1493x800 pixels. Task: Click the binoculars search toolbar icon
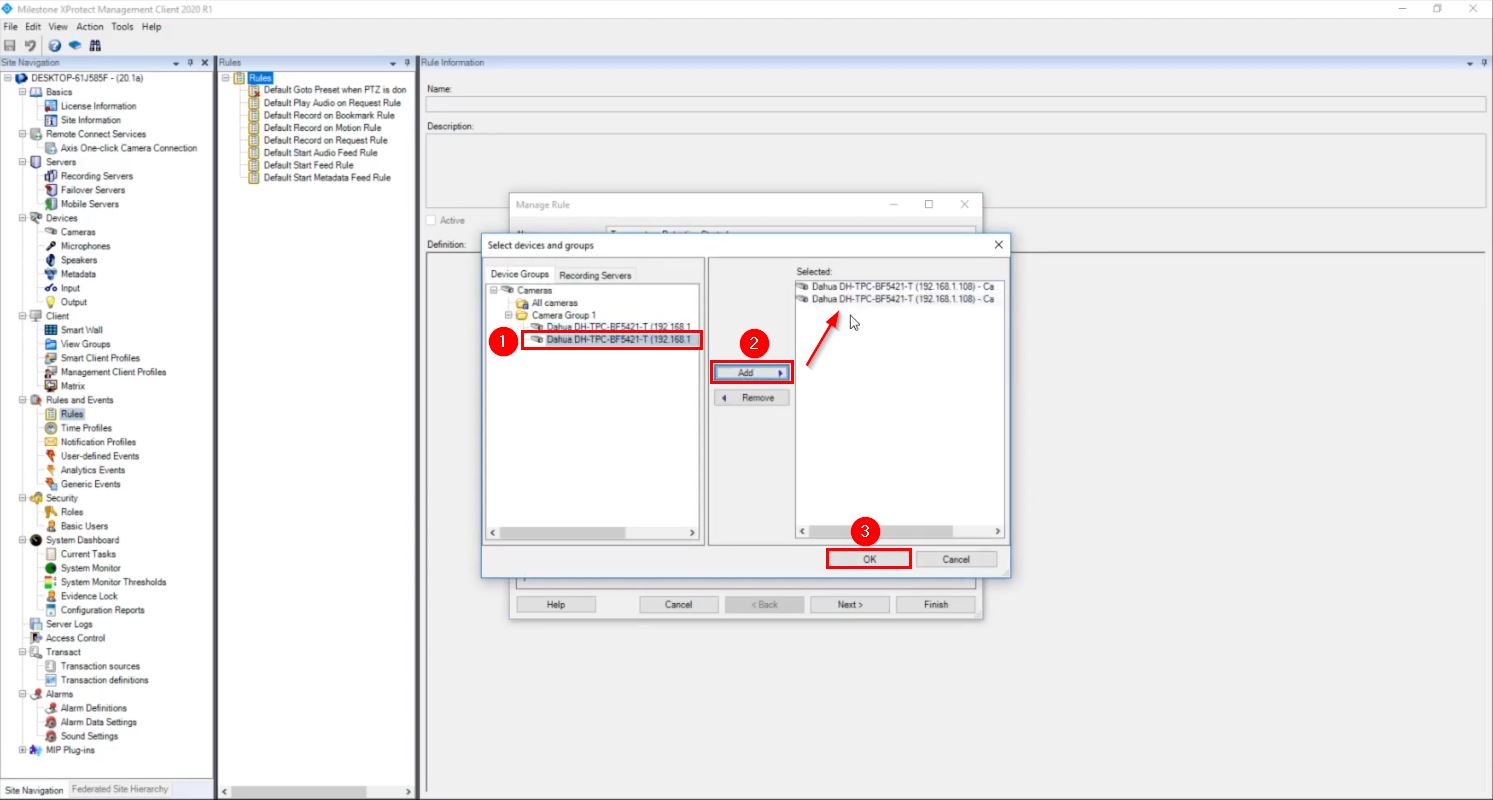(95, 45)
